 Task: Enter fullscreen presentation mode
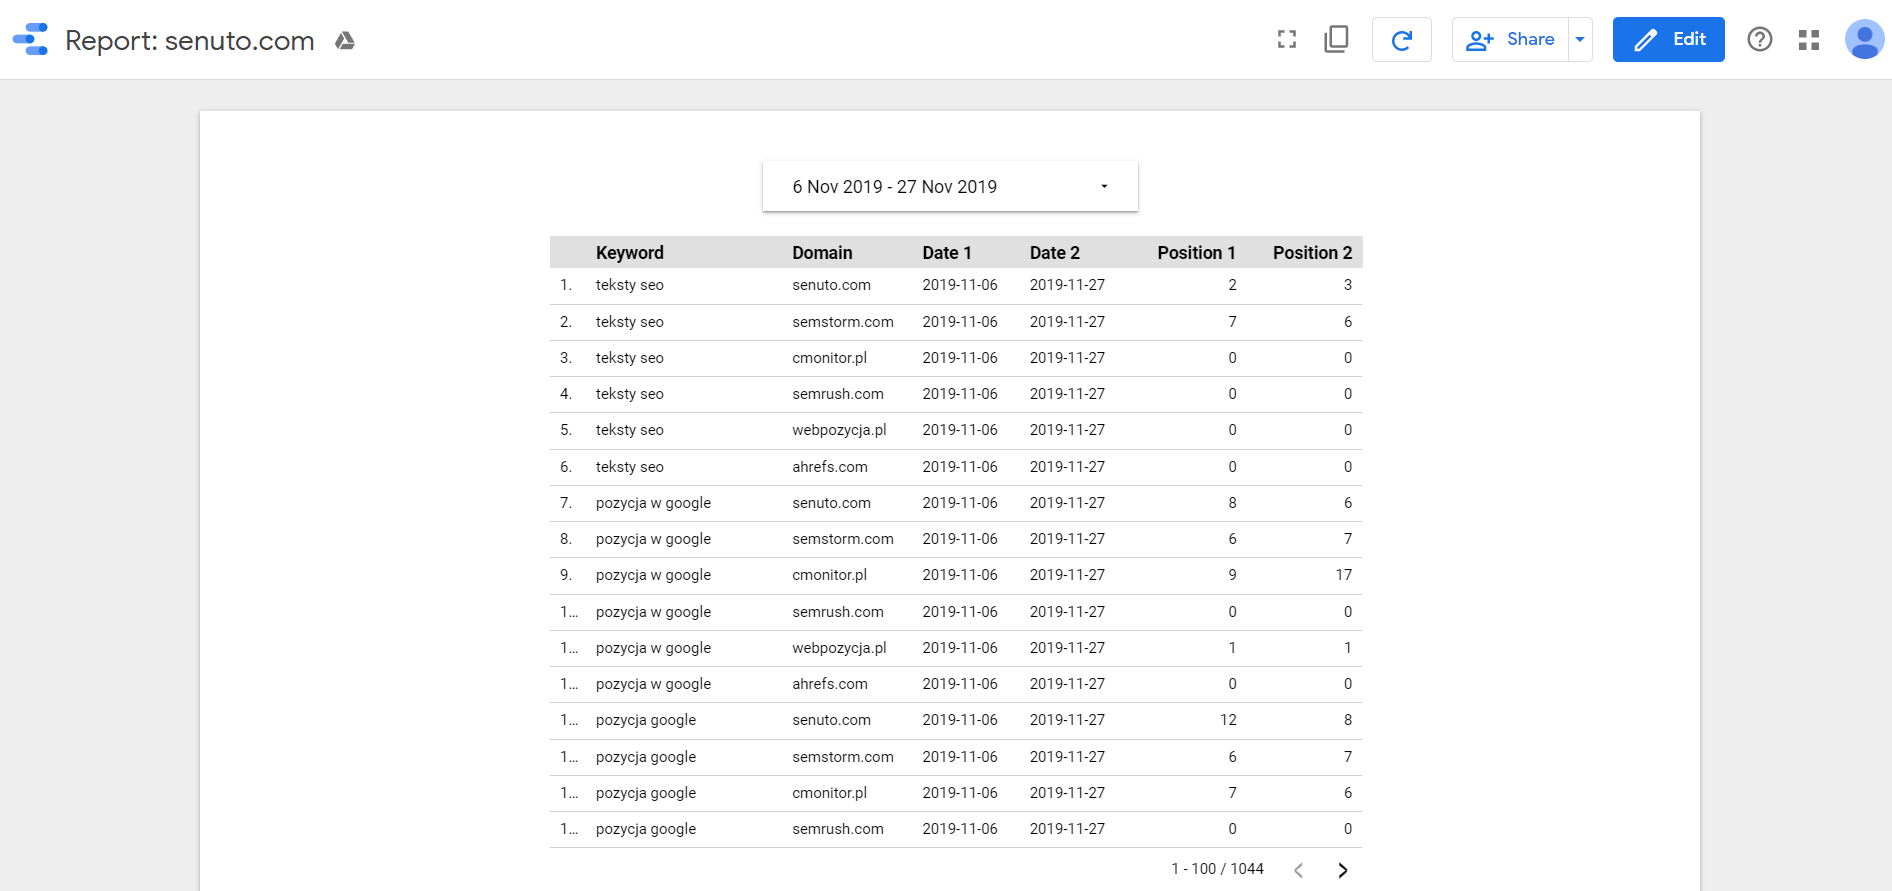[x=1287, y=39]
